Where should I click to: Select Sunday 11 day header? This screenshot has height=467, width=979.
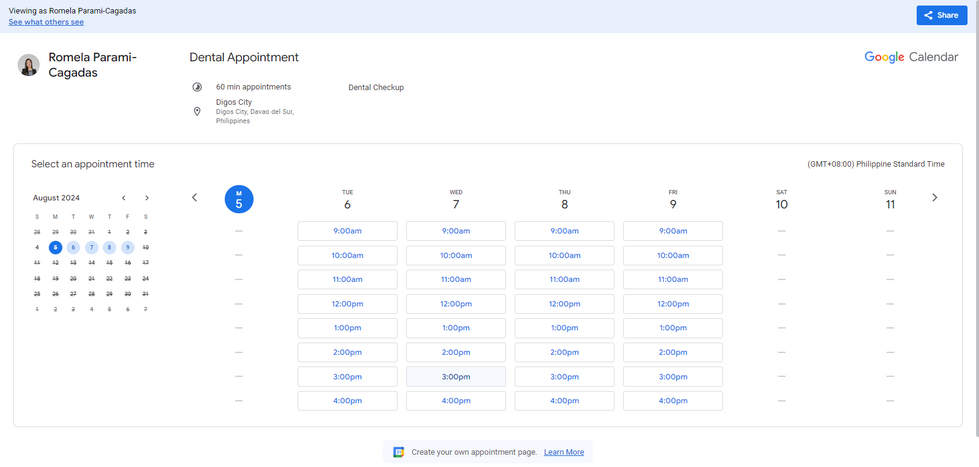(x=890, y=200)
